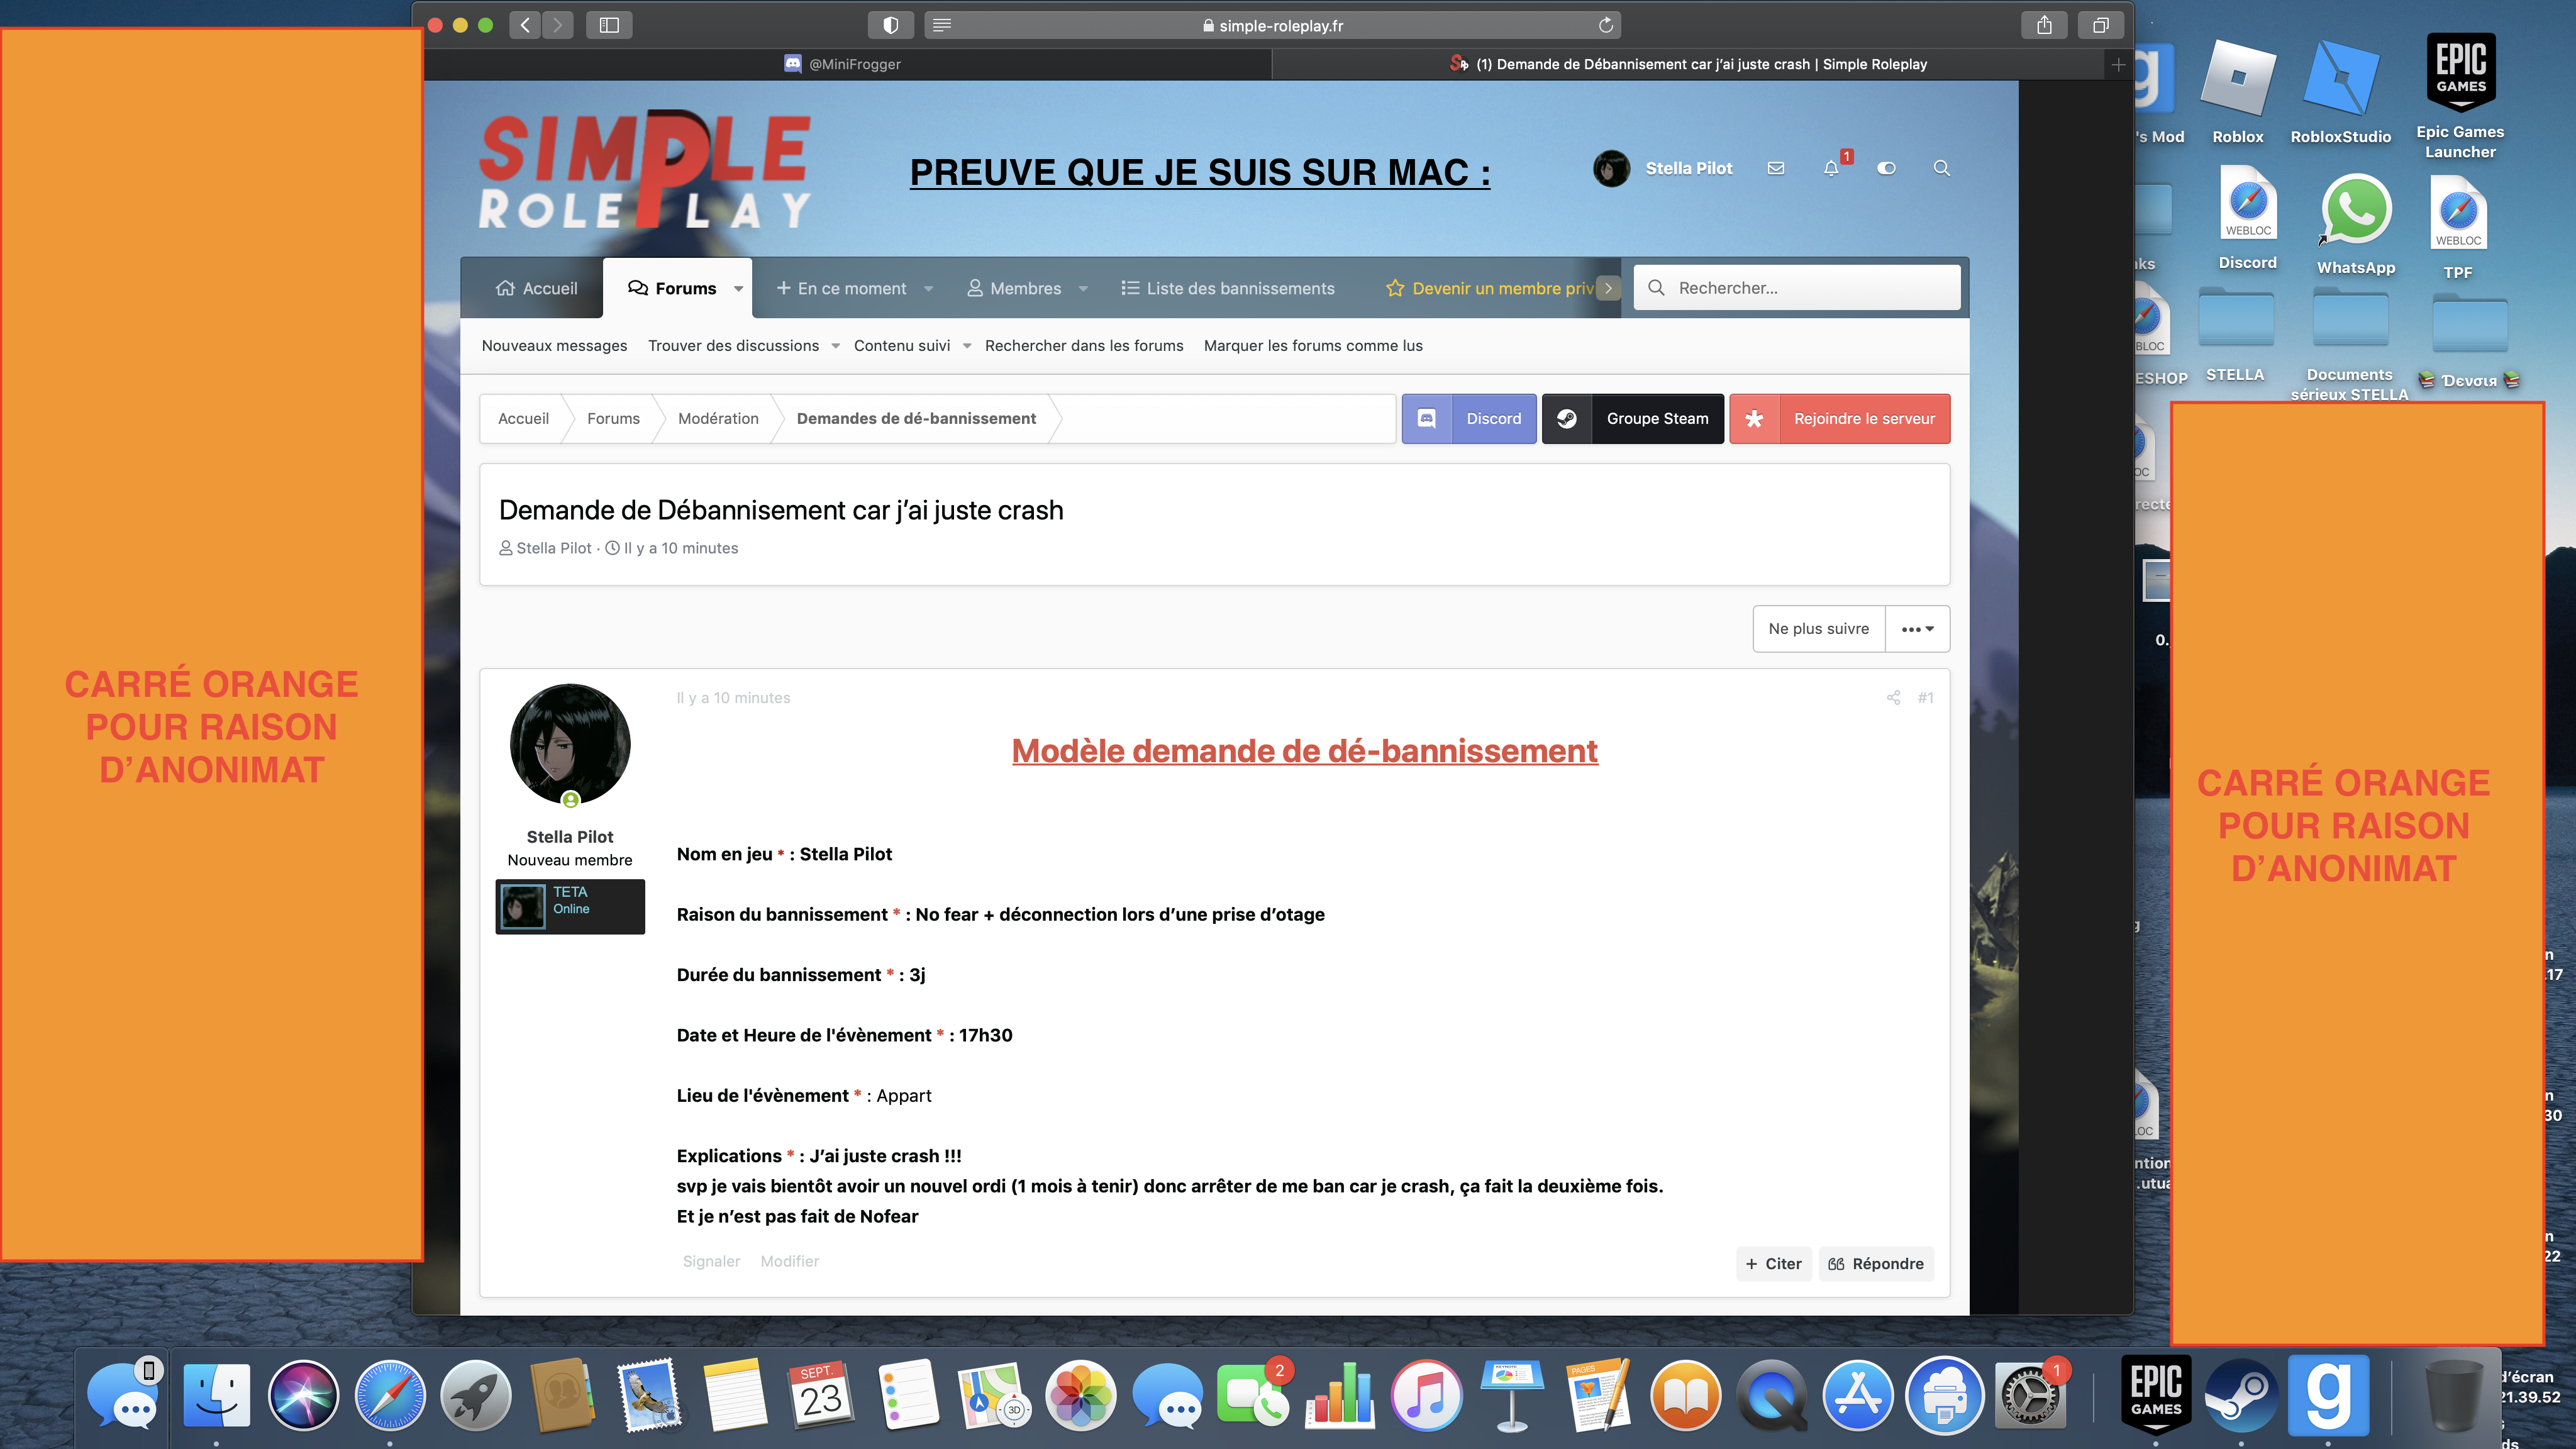Open Stella Pilot account menu in header
2576x1449 pixels.
coord(1662,168)
